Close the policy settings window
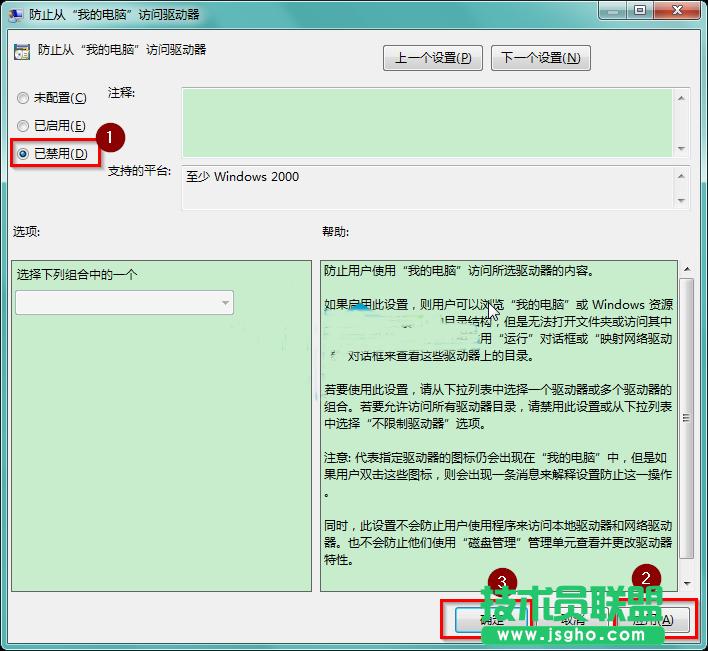 (677, 11)
